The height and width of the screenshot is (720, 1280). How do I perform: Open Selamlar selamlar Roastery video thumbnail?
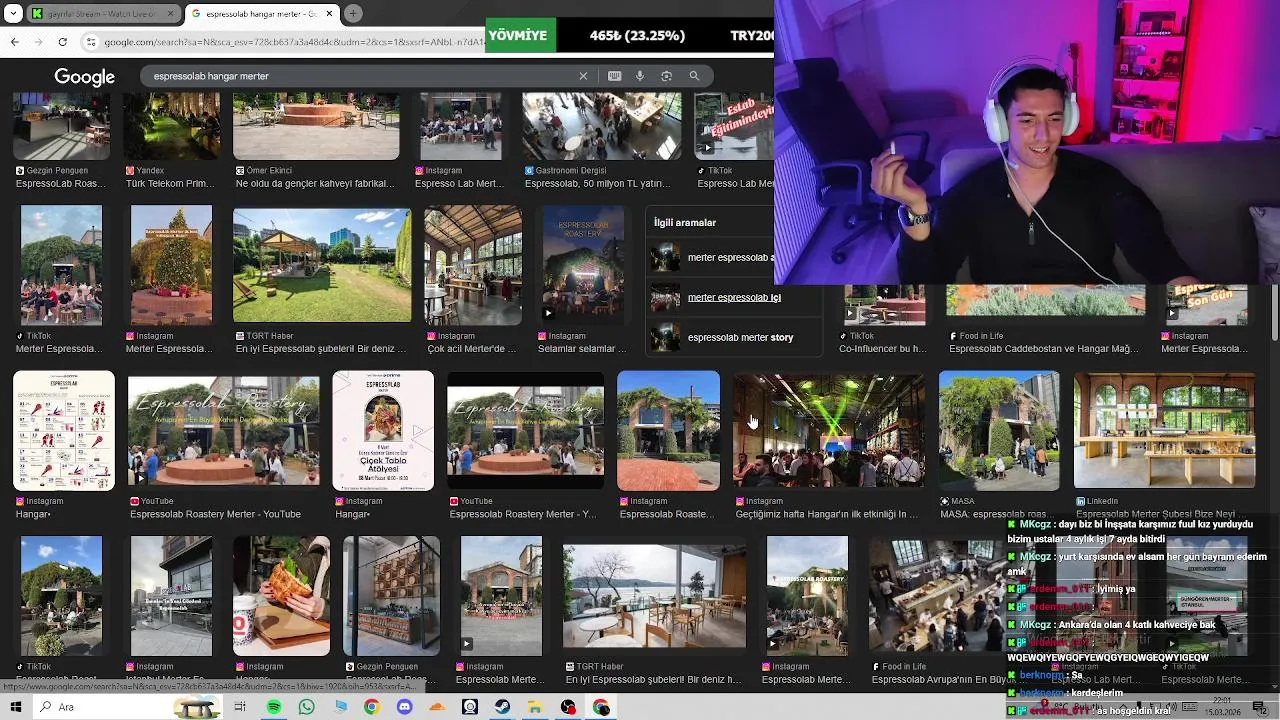[x=583, y=265]
